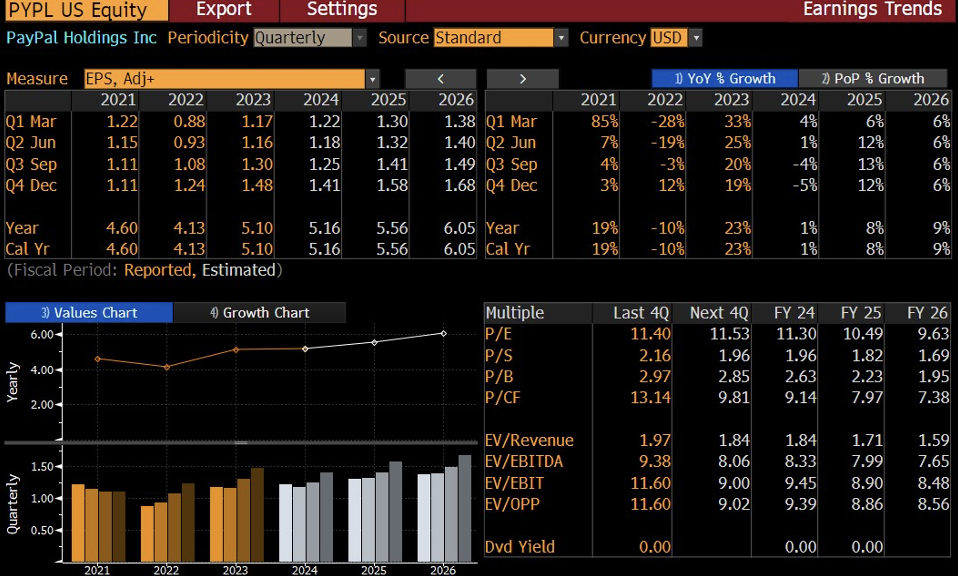Select the EV/Revenue row label
Image resolution: width=958 pixels, height=576 pixels.
(x=529, y=440)
